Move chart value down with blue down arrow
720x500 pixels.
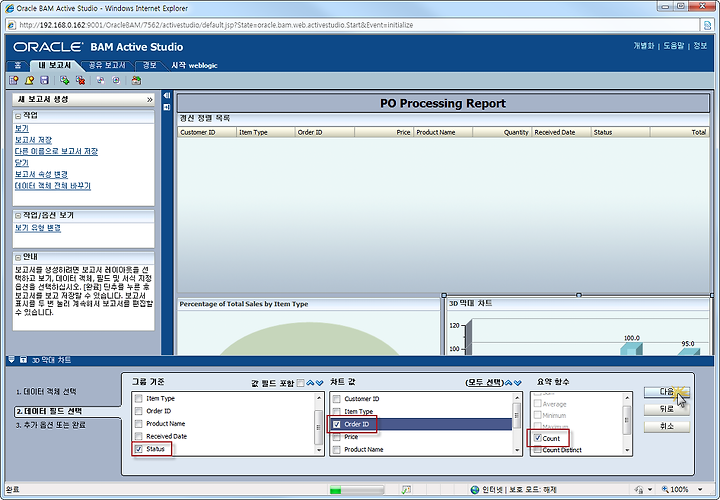click(x=518, y=383)
